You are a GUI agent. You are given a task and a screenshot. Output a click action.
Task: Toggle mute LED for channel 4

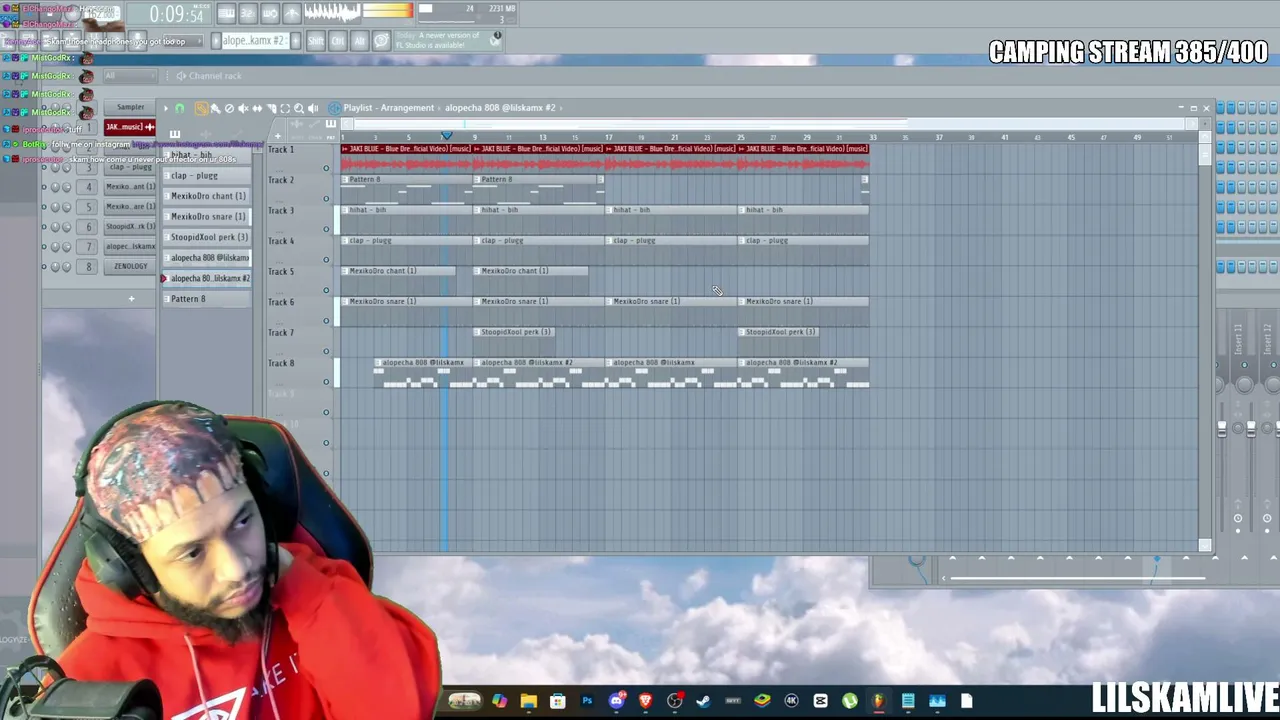pos(44,187)
